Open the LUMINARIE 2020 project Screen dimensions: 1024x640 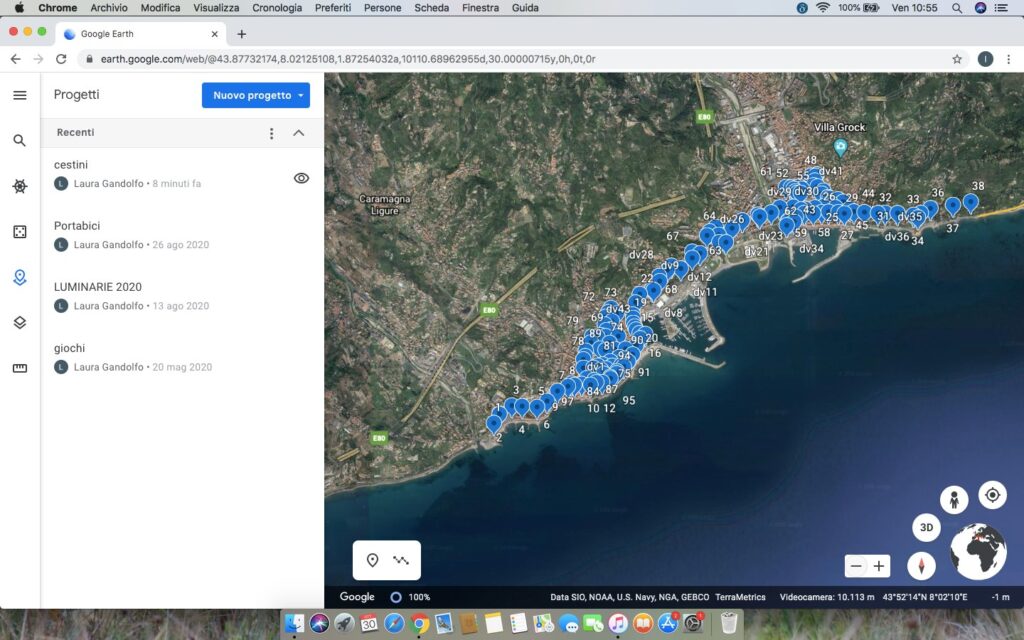98,287
